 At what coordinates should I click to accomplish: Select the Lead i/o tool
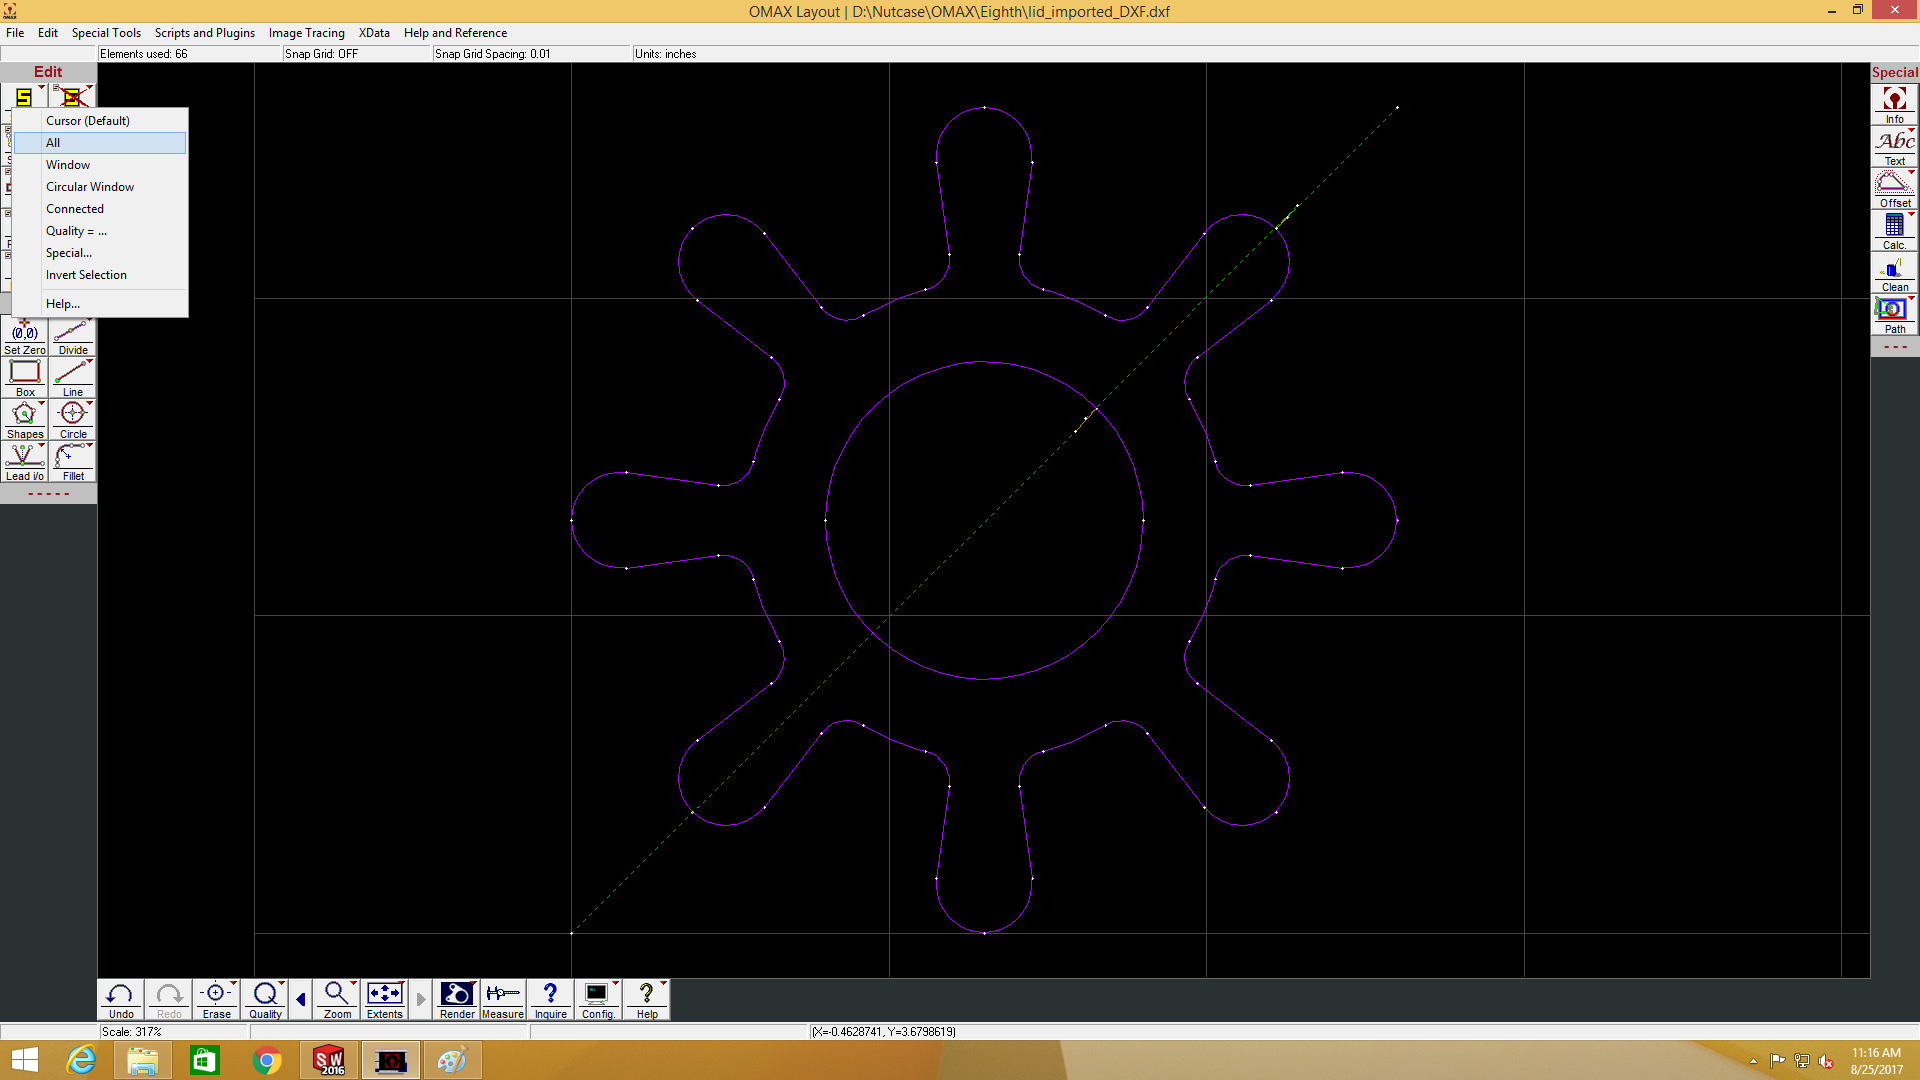pos(24,462)
